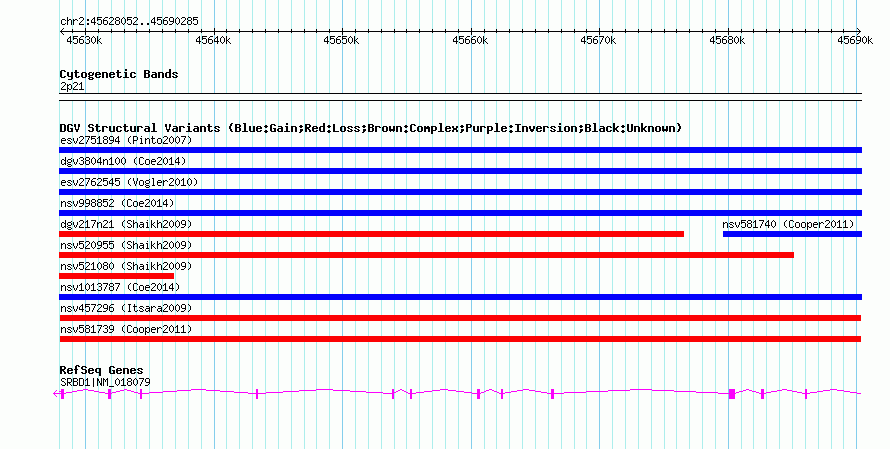
Task: Click the nsv998852 (Coe2014) label
Action: [117, 203]
